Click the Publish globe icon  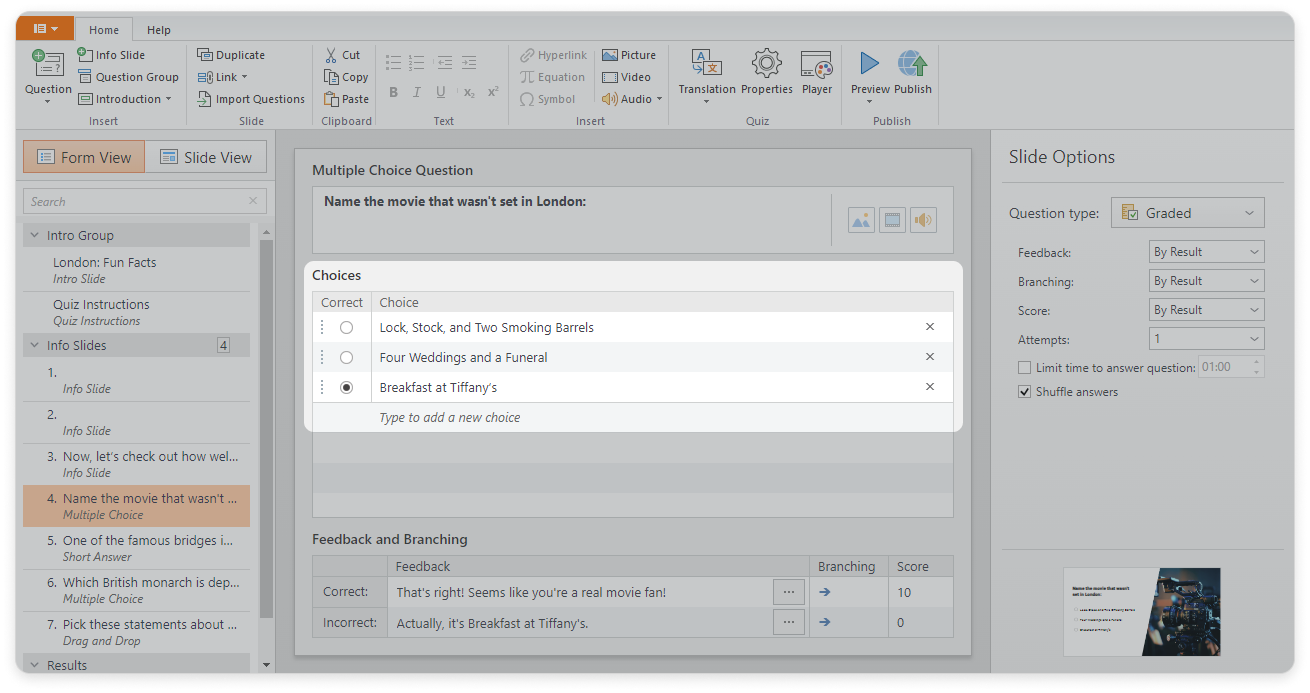pyautogui.click(x=912, y=66)
